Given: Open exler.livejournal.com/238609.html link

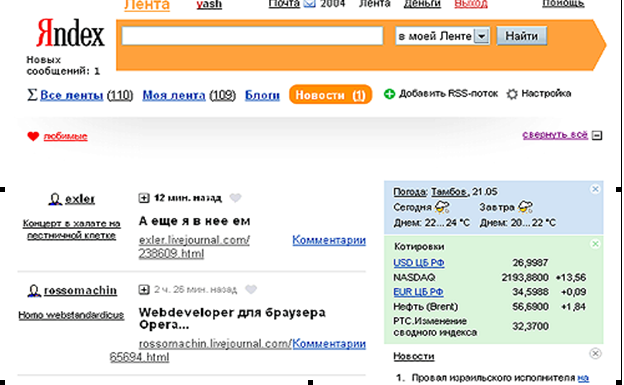Looking at the screenshot, I should [194, 247].
